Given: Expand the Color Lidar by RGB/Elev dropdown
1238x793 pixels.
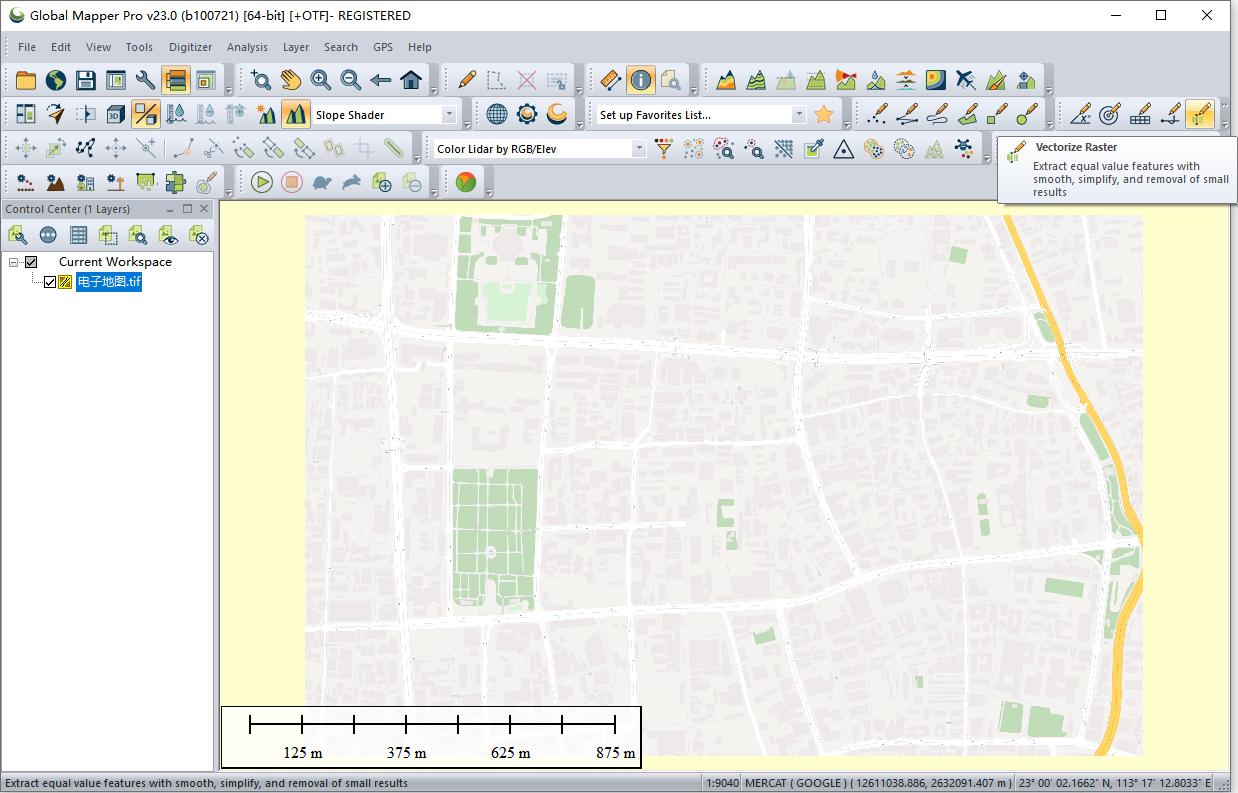Looking at the screenshot, I should (639, 149).
